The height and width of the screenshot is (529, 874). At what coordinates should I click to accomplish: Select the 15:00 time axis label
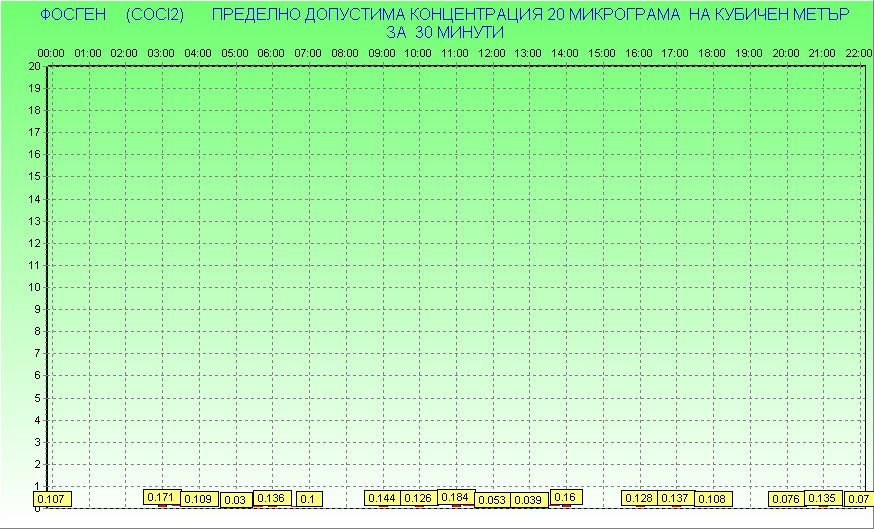tap(601, 54)
